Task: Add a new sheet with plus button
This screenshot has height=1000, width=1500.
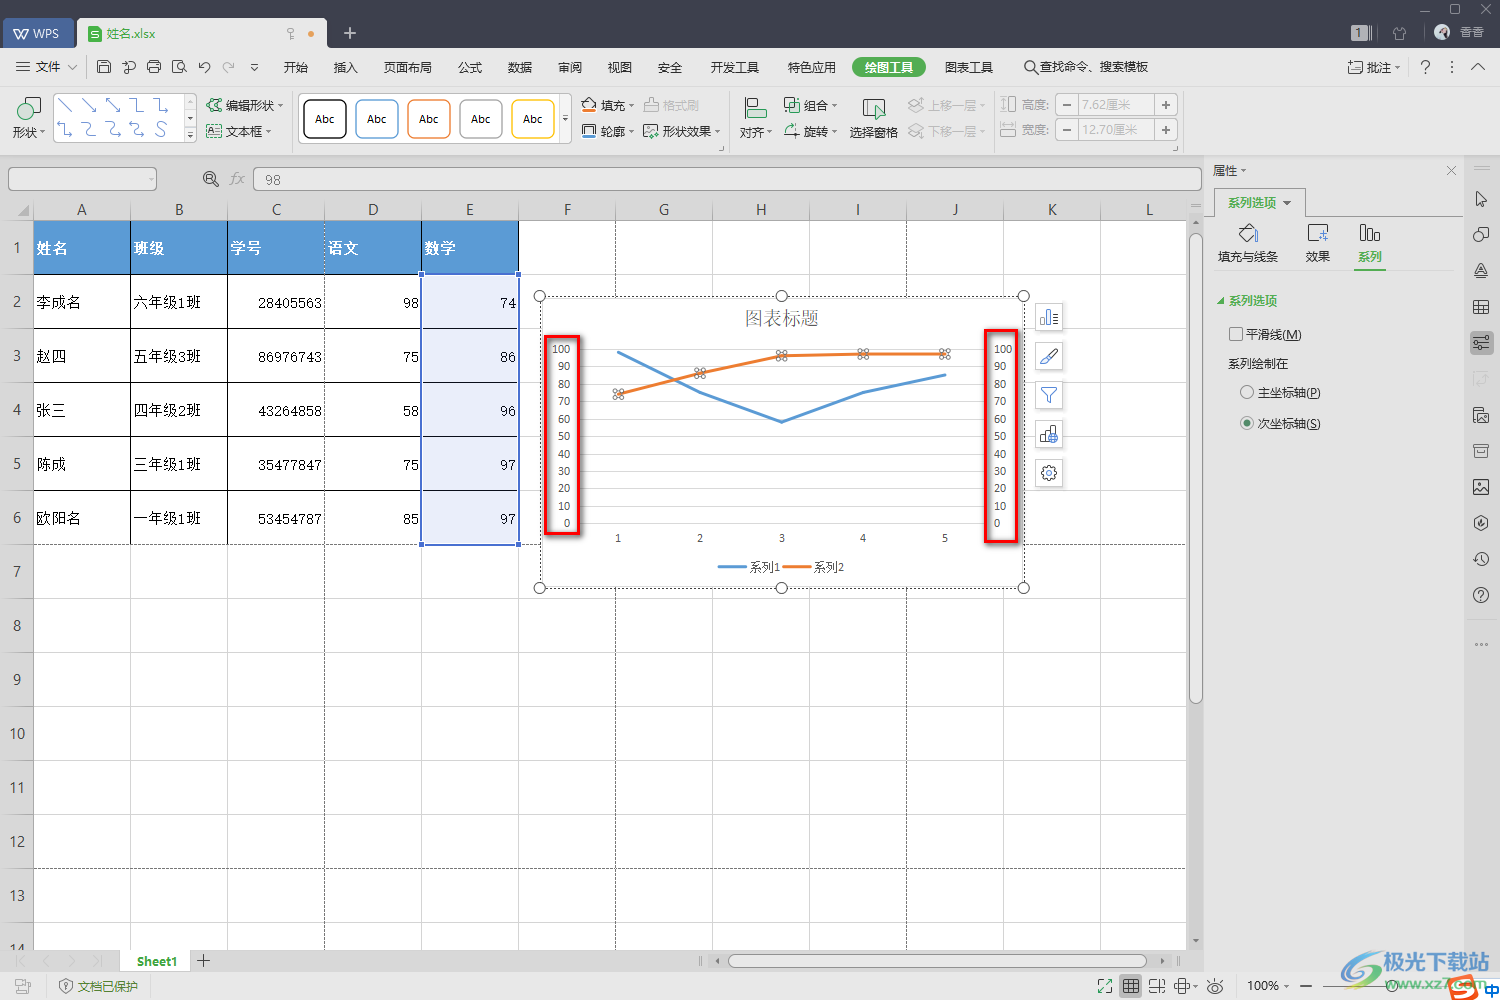Action: [x=203, y=961]
